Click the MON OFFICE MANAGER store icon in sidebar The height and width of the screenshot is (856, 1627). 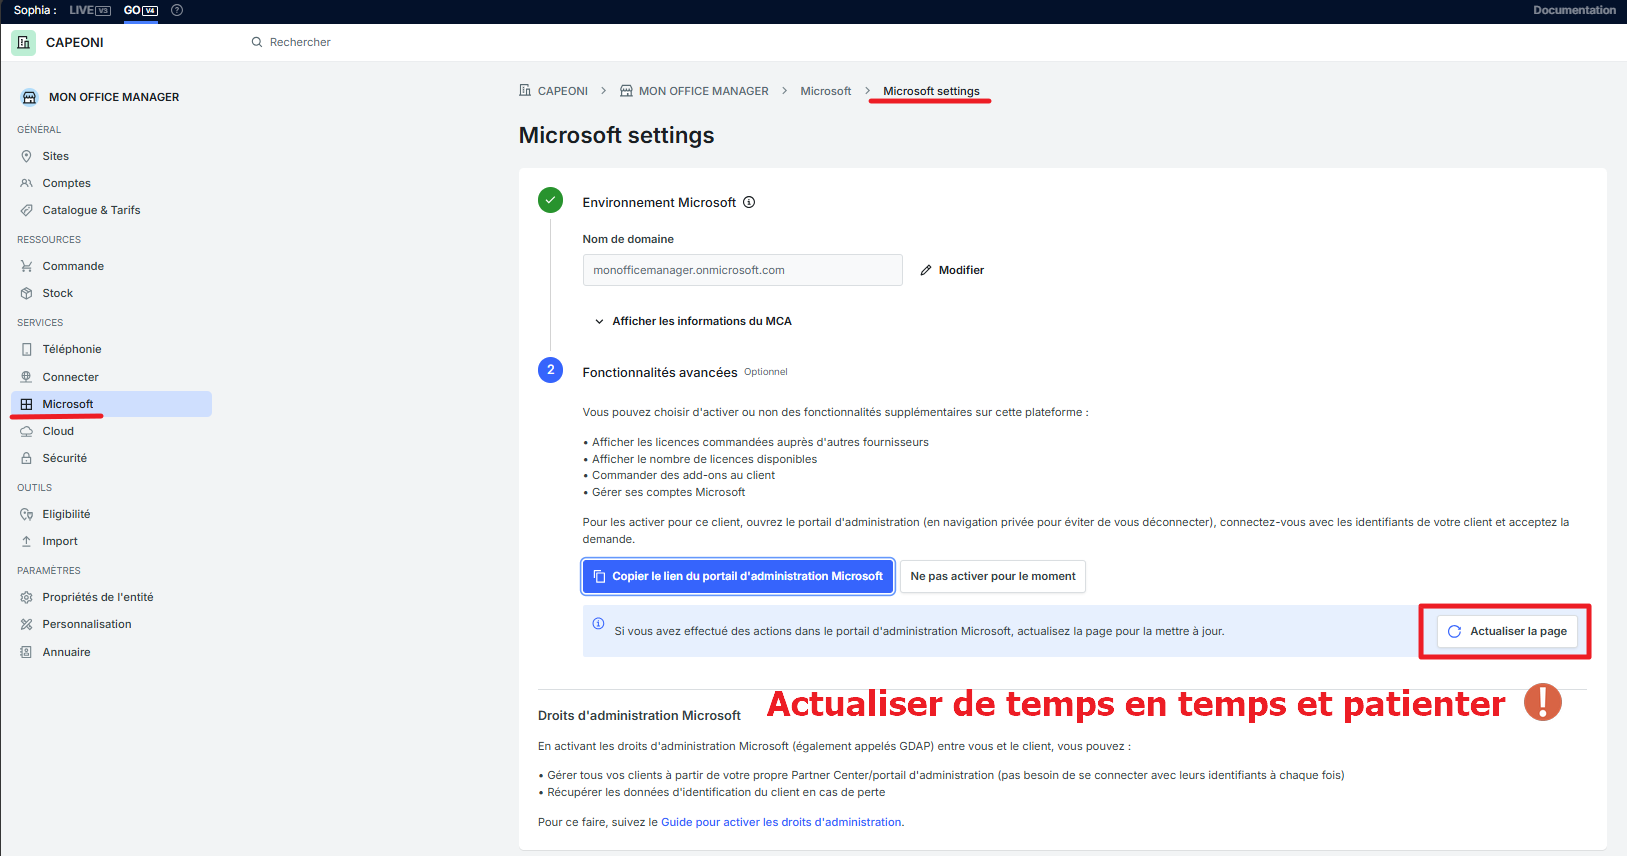(x=29, y=97)
